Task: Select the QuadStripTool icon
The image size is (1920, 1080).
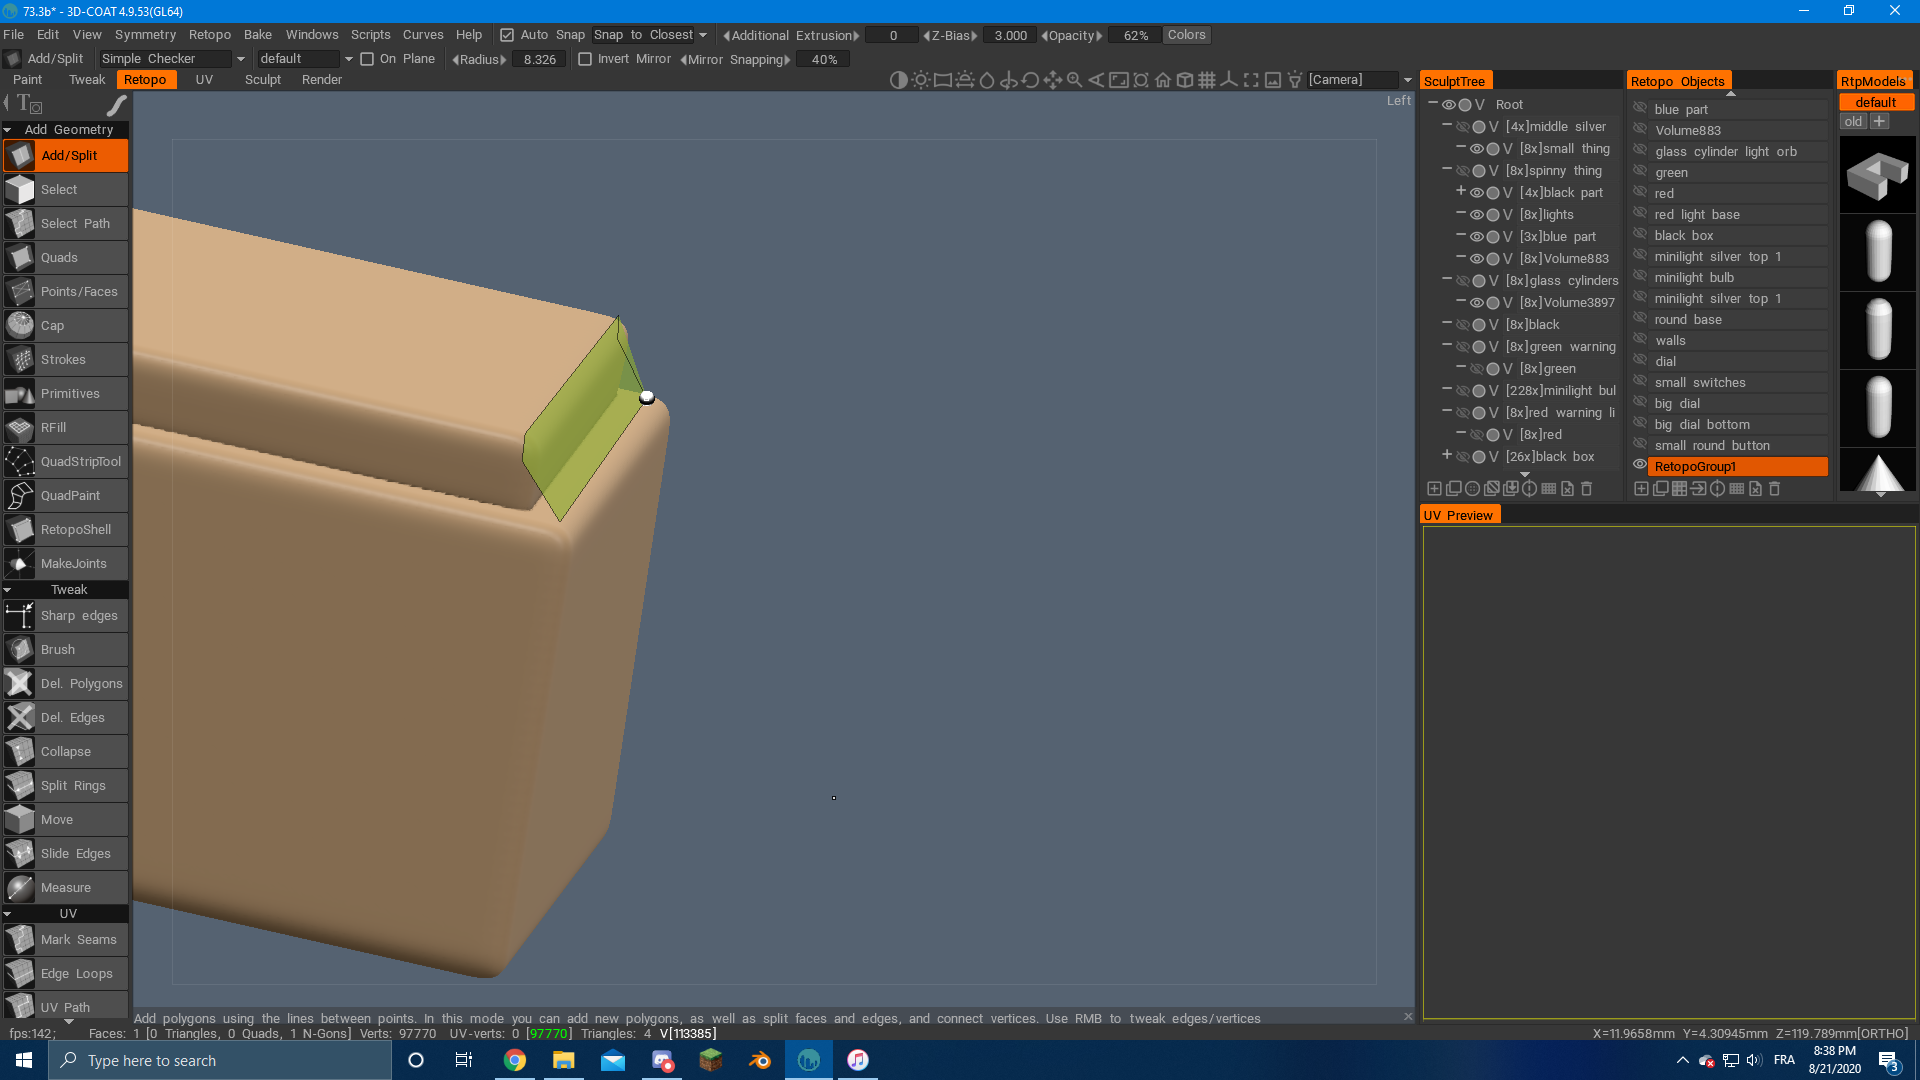Action: tap(20, 462)
